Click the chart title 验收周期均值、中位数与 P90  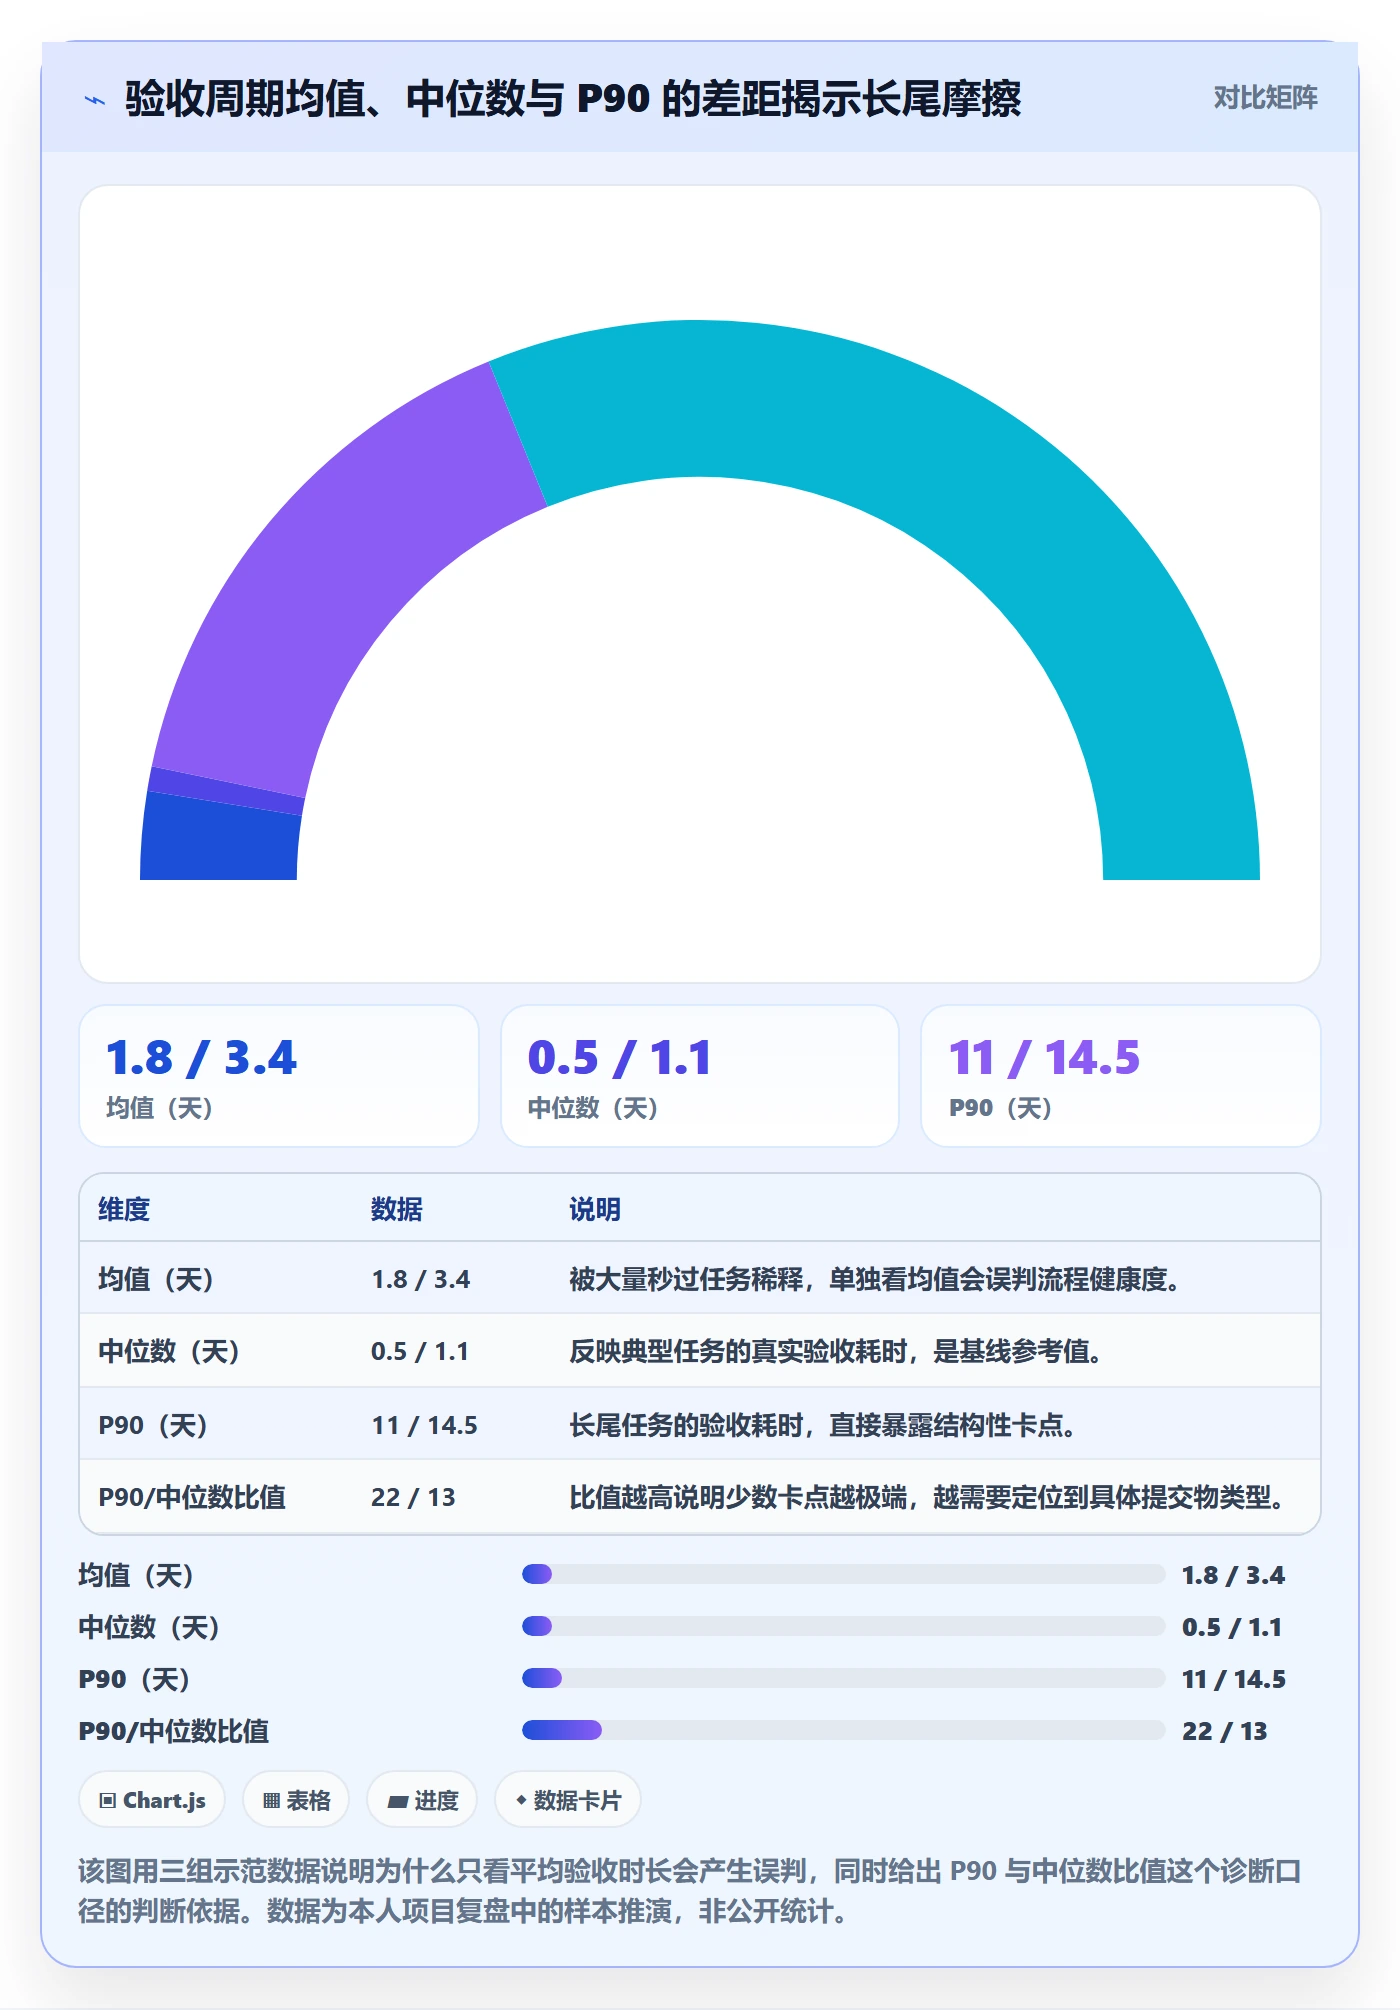point(573,98)
